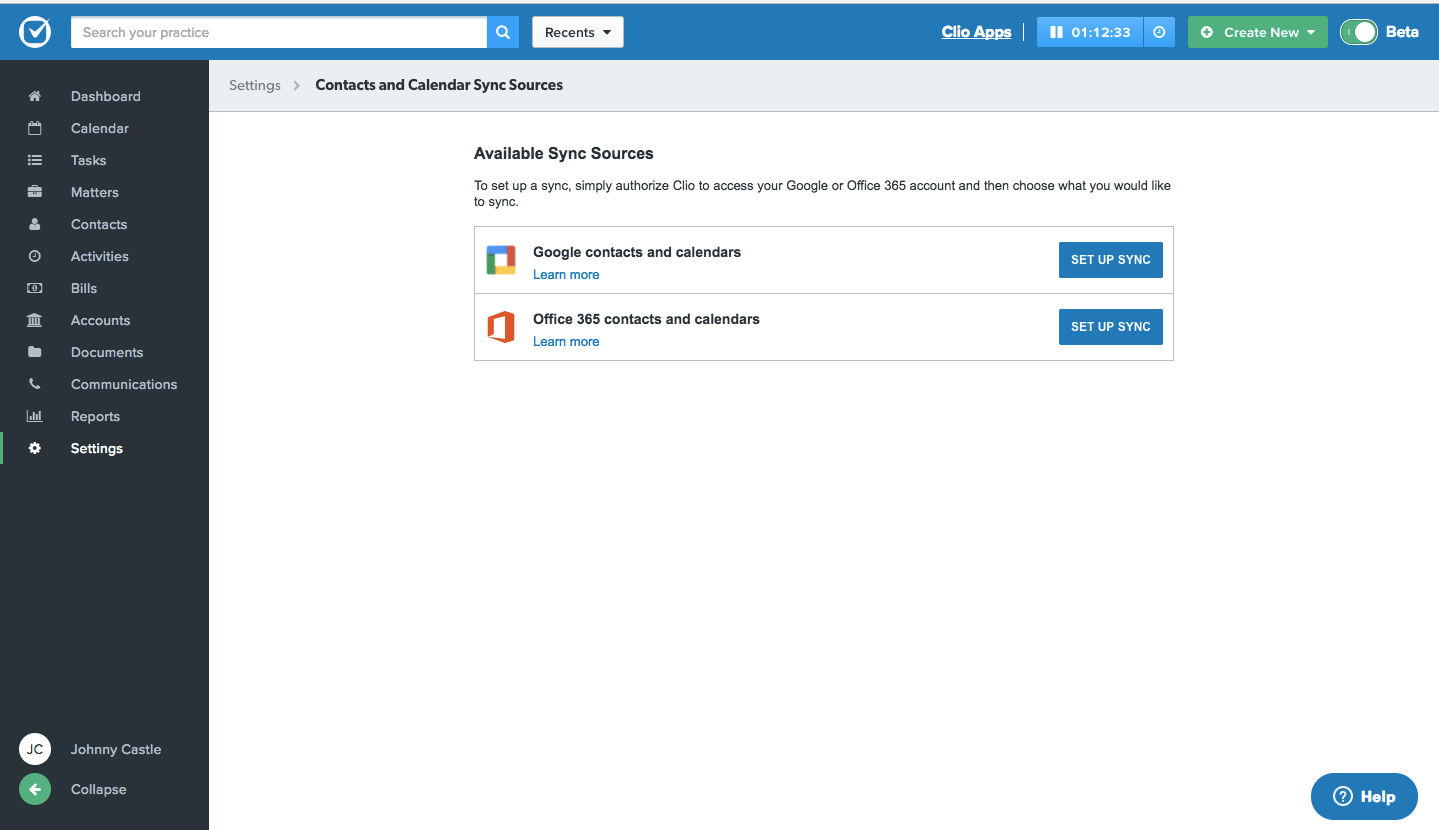Screen dimensions: 1439x830
Task: Click the green Collapse arrow icon
Action: click(x=35, y=789)
